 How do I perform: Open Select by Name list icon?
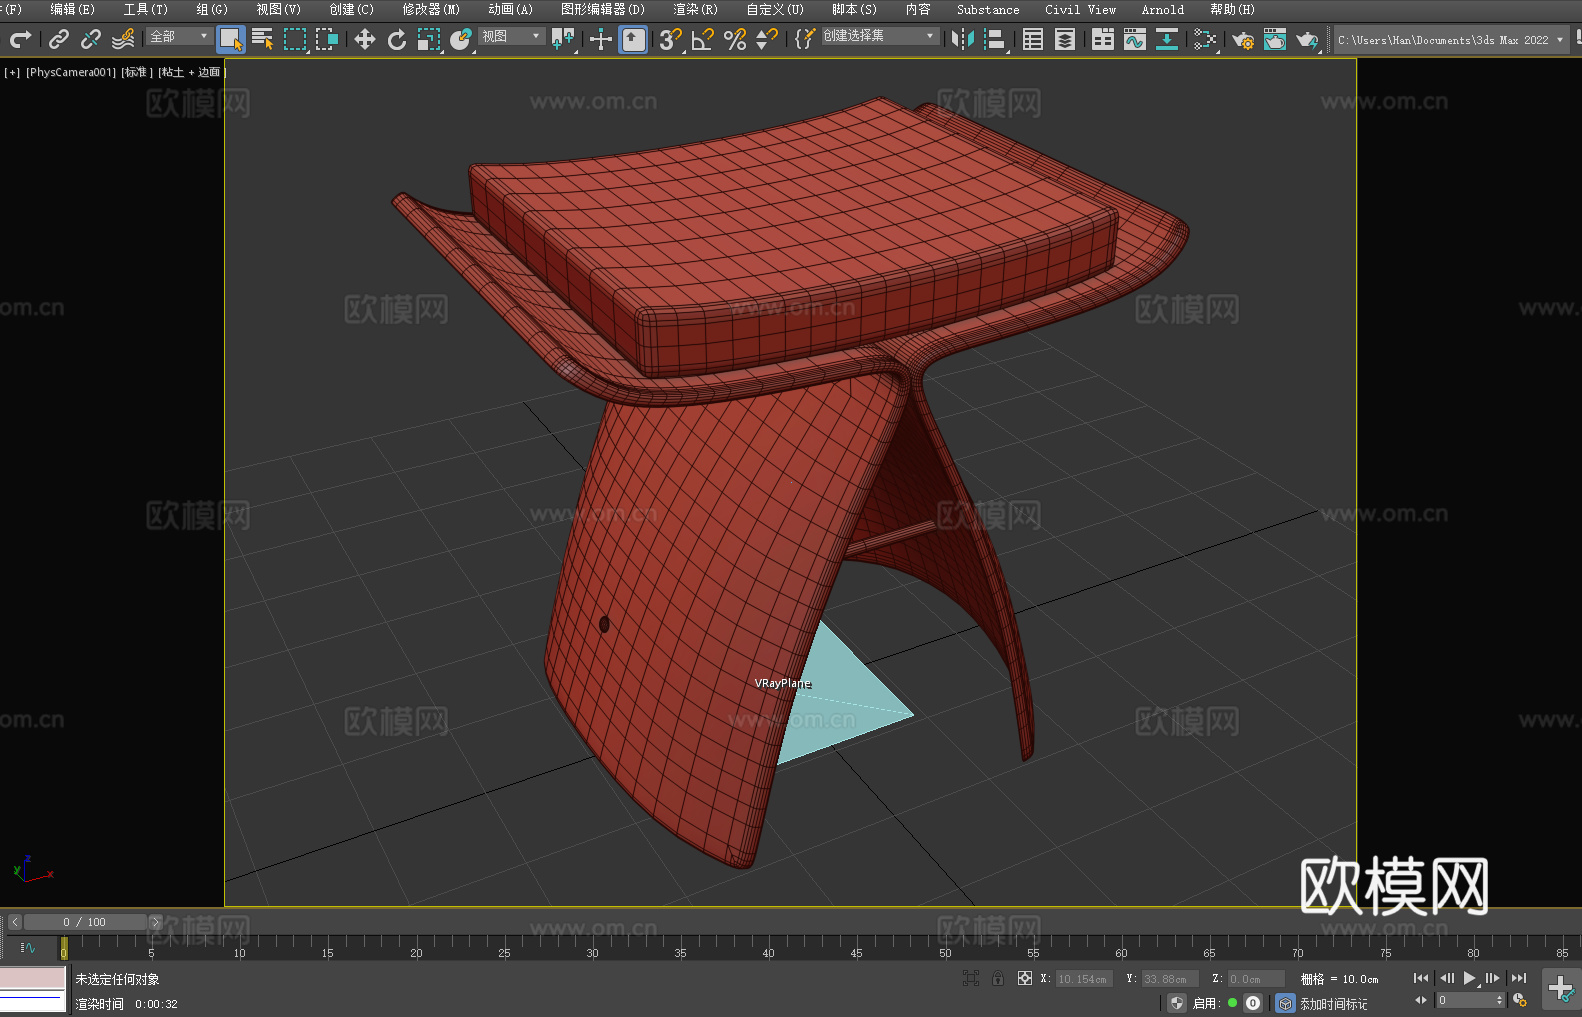point(263,39)
